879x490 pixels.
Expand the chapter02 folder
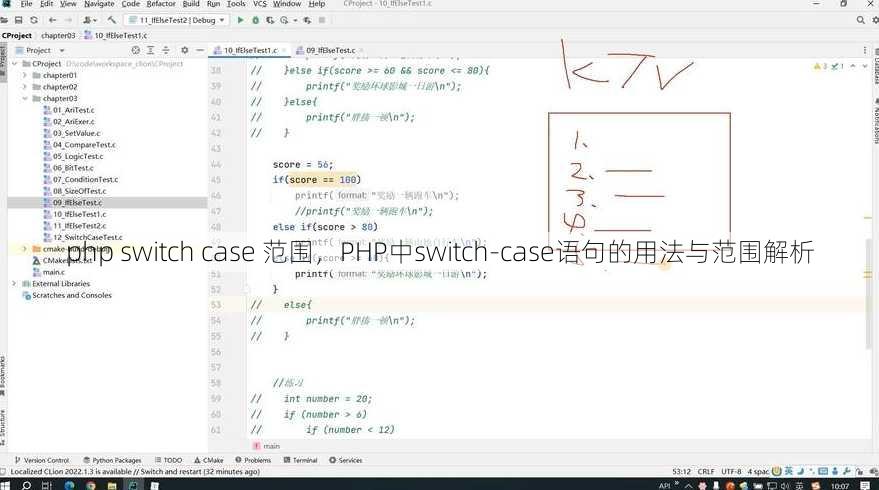[x=24, y=87]
